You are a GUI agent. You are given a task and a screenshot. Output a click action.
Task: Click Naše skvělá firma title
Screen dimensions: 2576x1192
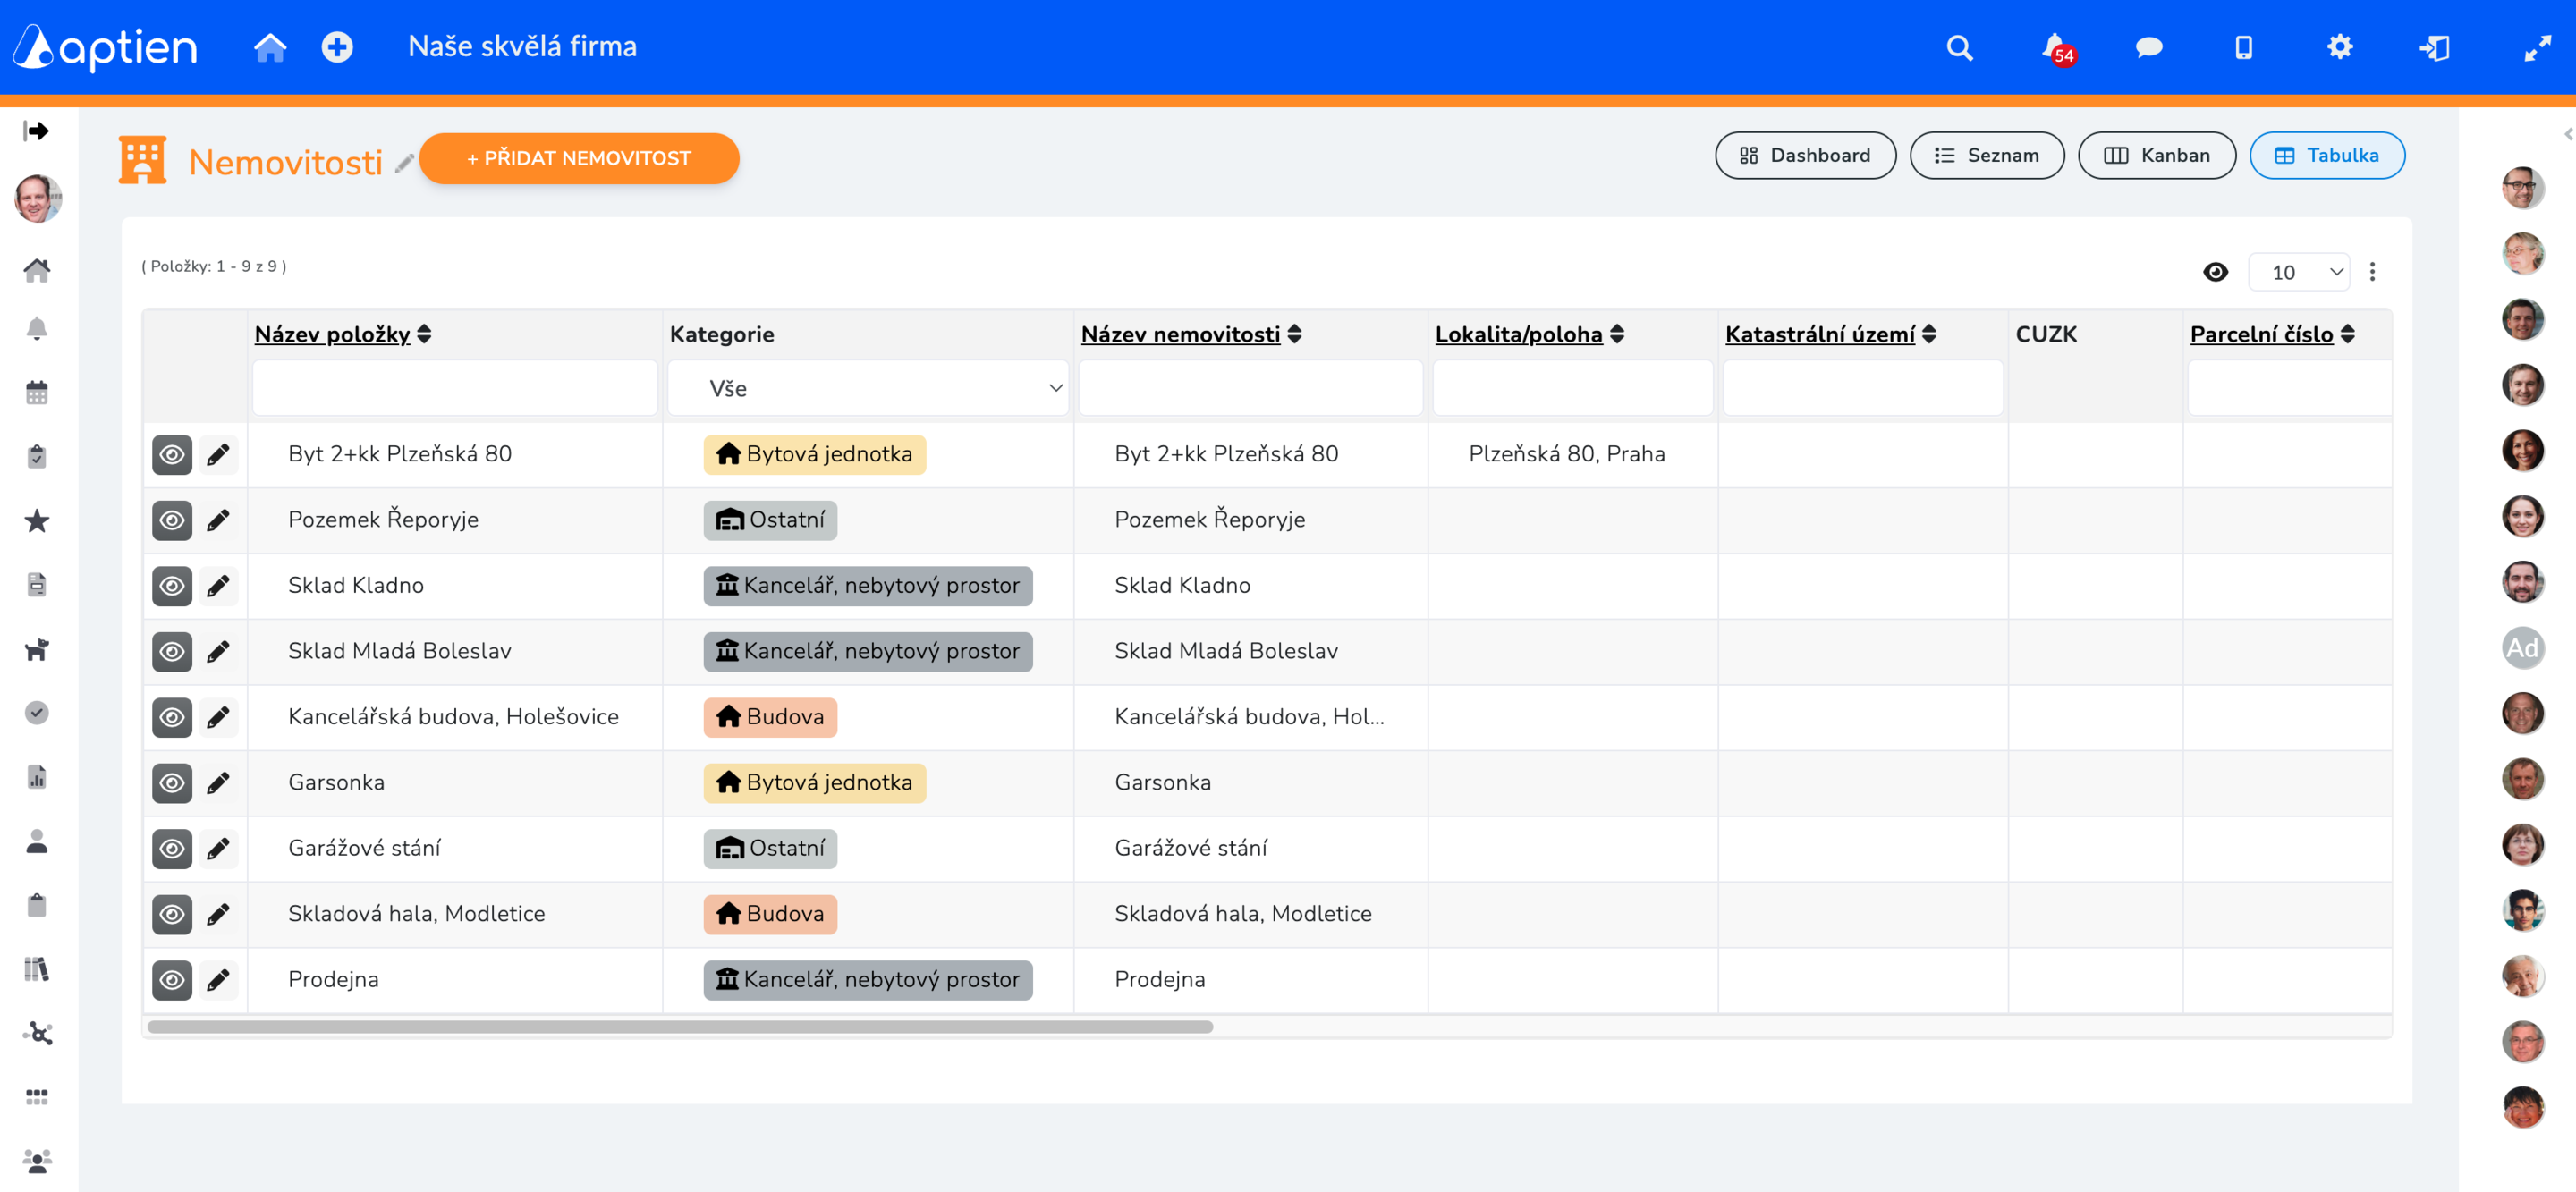(x=522, y=46)
